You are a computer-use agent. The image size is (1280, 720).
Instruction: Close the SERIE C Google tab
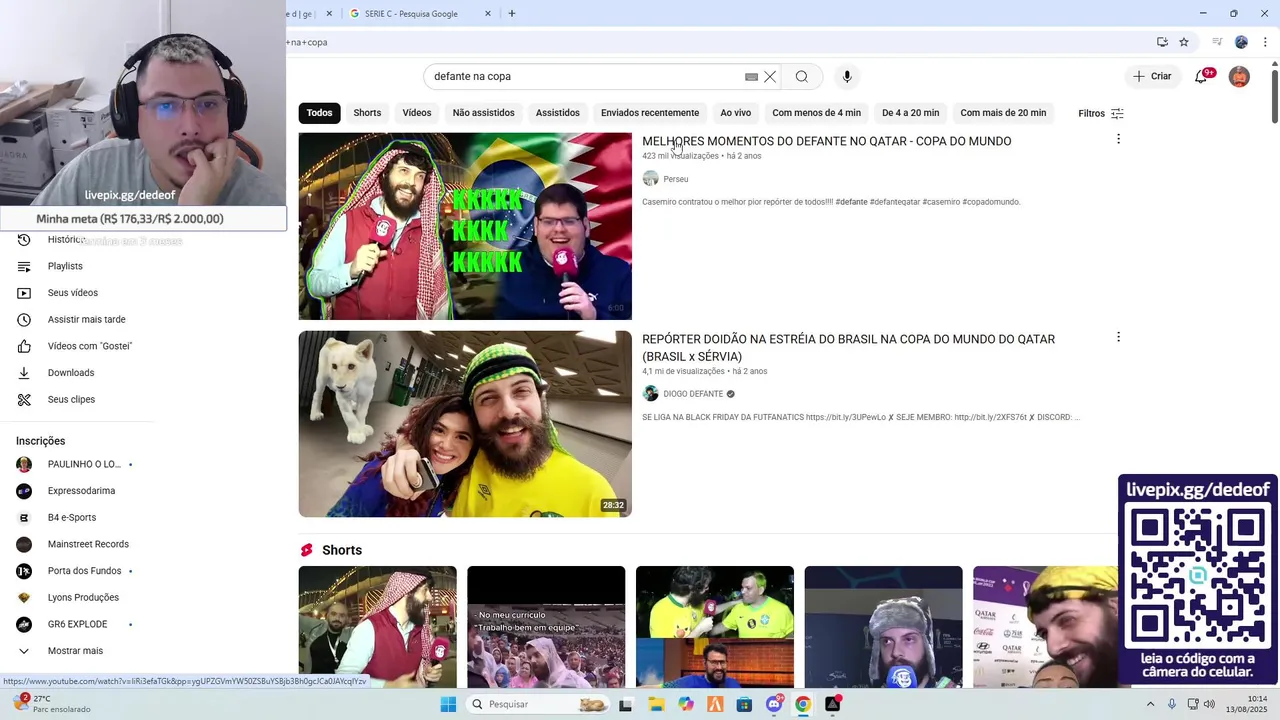[x=488, y=14]
